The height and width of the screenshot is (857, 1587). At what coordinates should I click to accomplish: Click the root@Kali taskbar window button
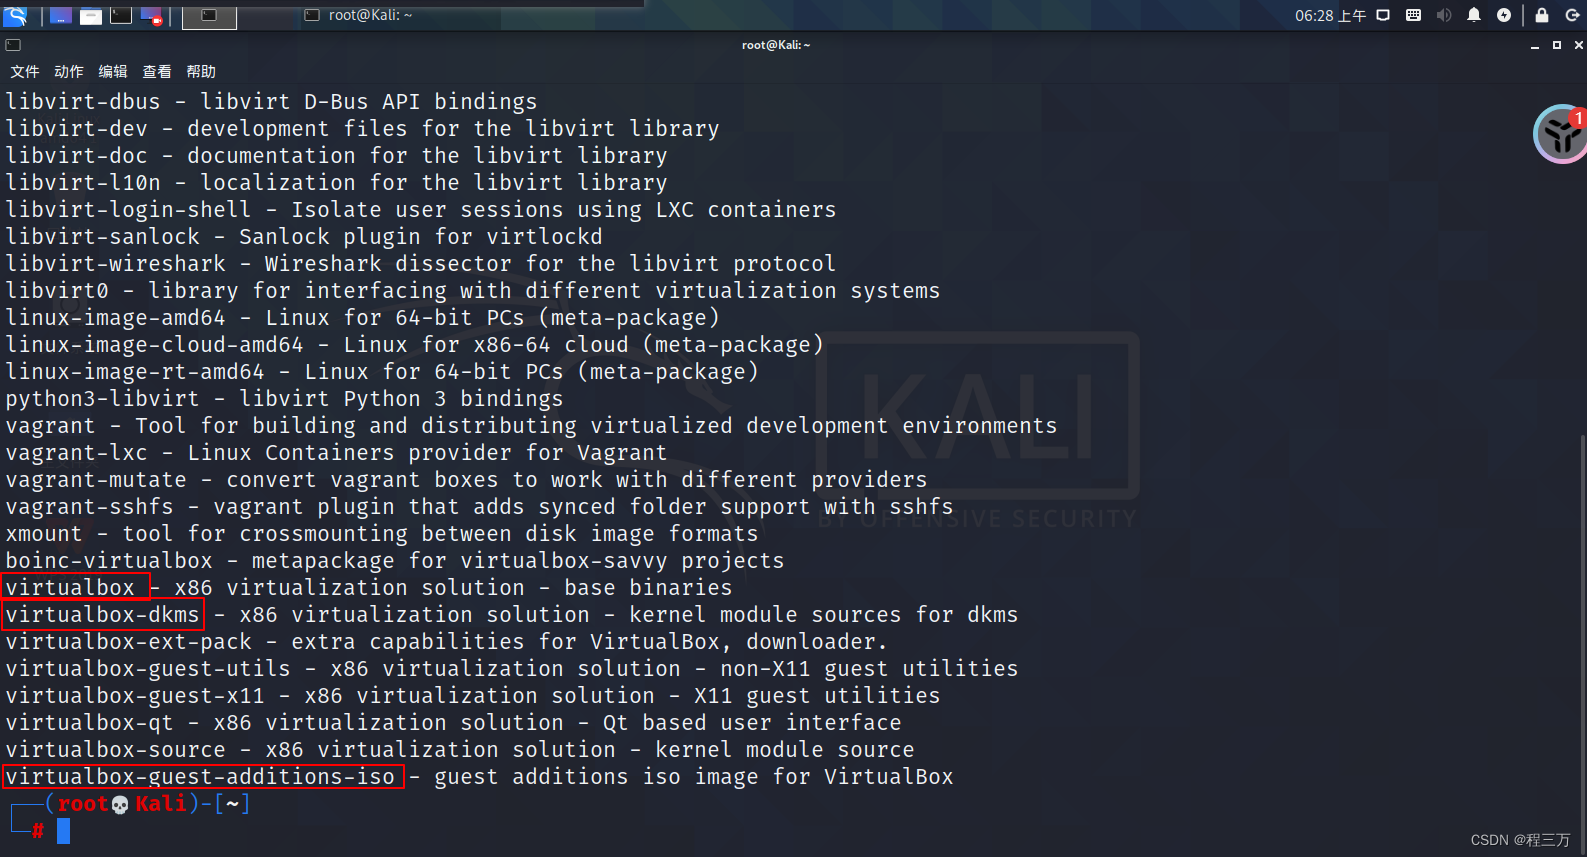[x=358, y=15]
